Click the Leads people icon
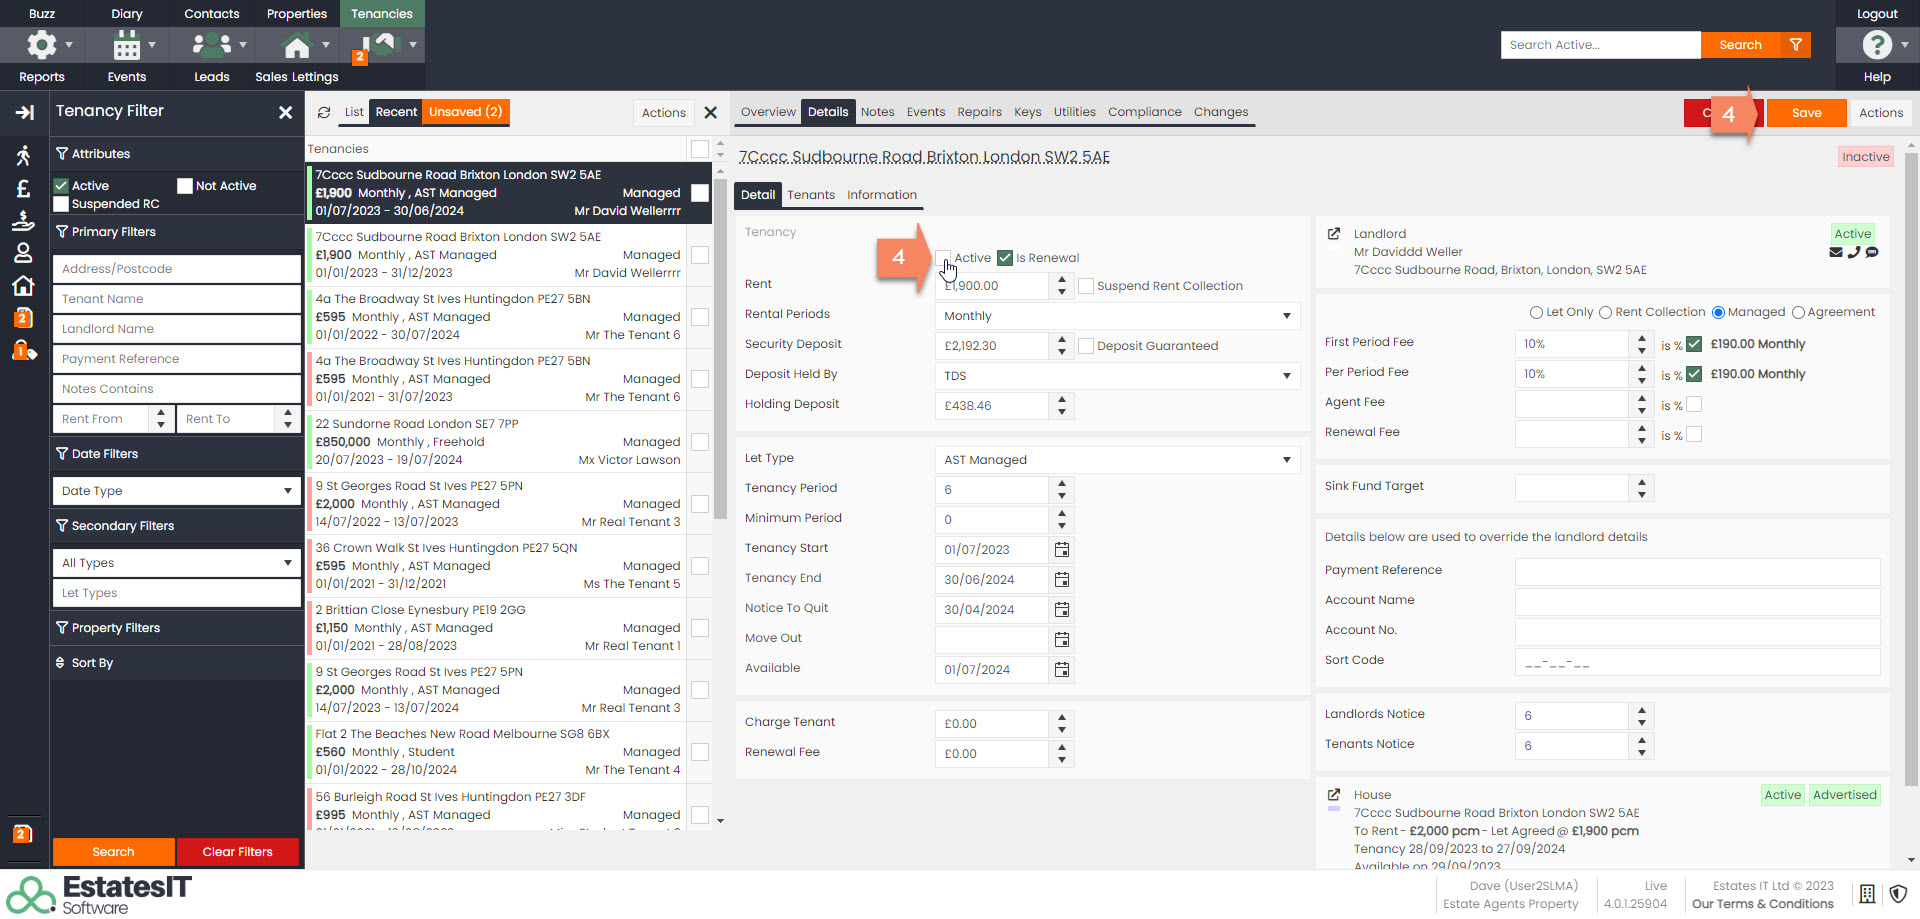Image resolution: width=1920 pixels, height=919 pixels. coord(211,45)
